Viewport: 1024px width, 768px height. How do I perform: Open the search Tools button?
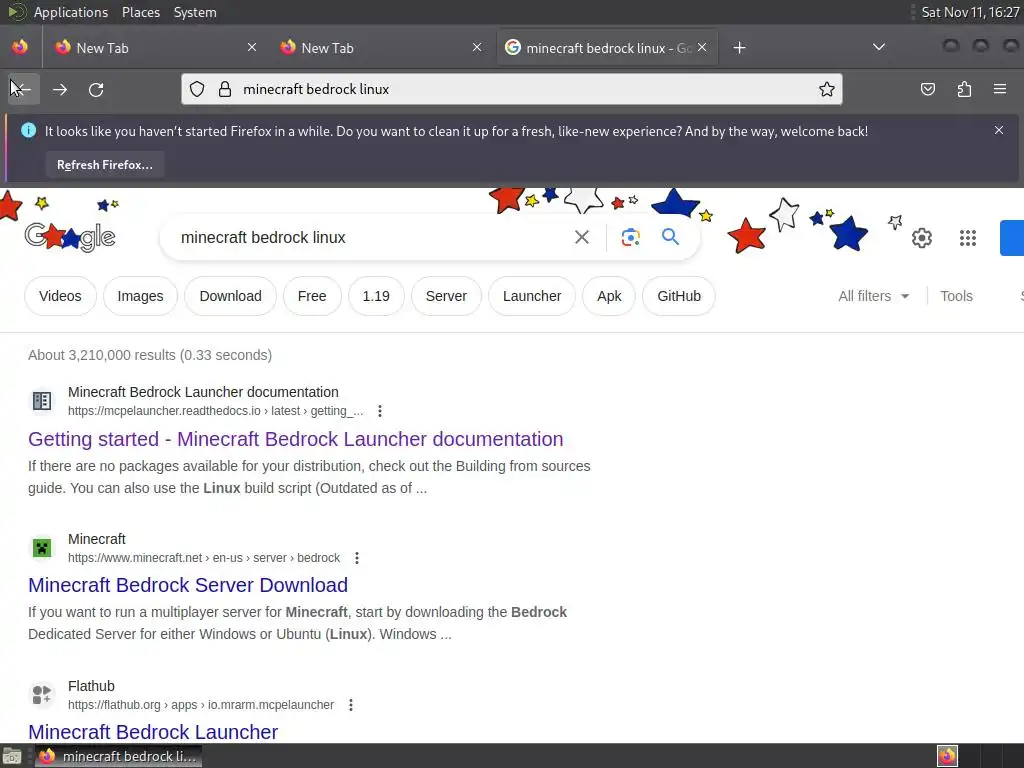click(x=956, y=296)
